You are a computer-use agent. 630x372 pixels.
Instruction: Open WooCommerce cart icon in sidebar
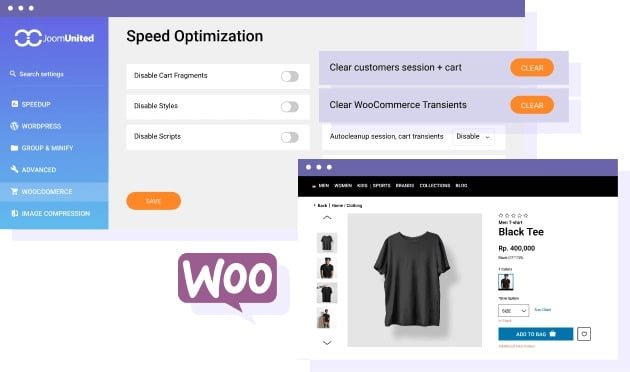[x=14, y=192]
